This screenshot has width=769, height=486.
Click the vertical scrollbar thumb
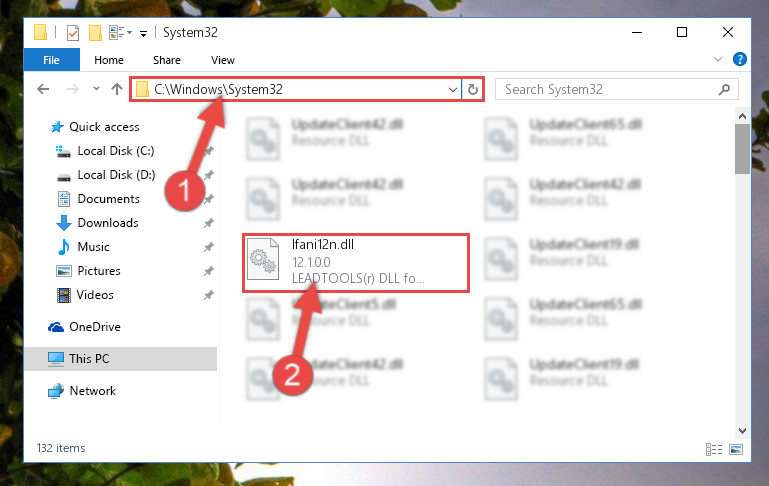pos(742,149)
